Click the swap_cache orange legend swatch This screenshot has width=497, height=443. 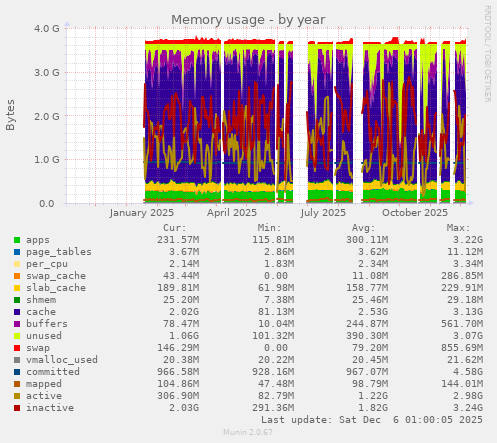click(x=17, y=276)
